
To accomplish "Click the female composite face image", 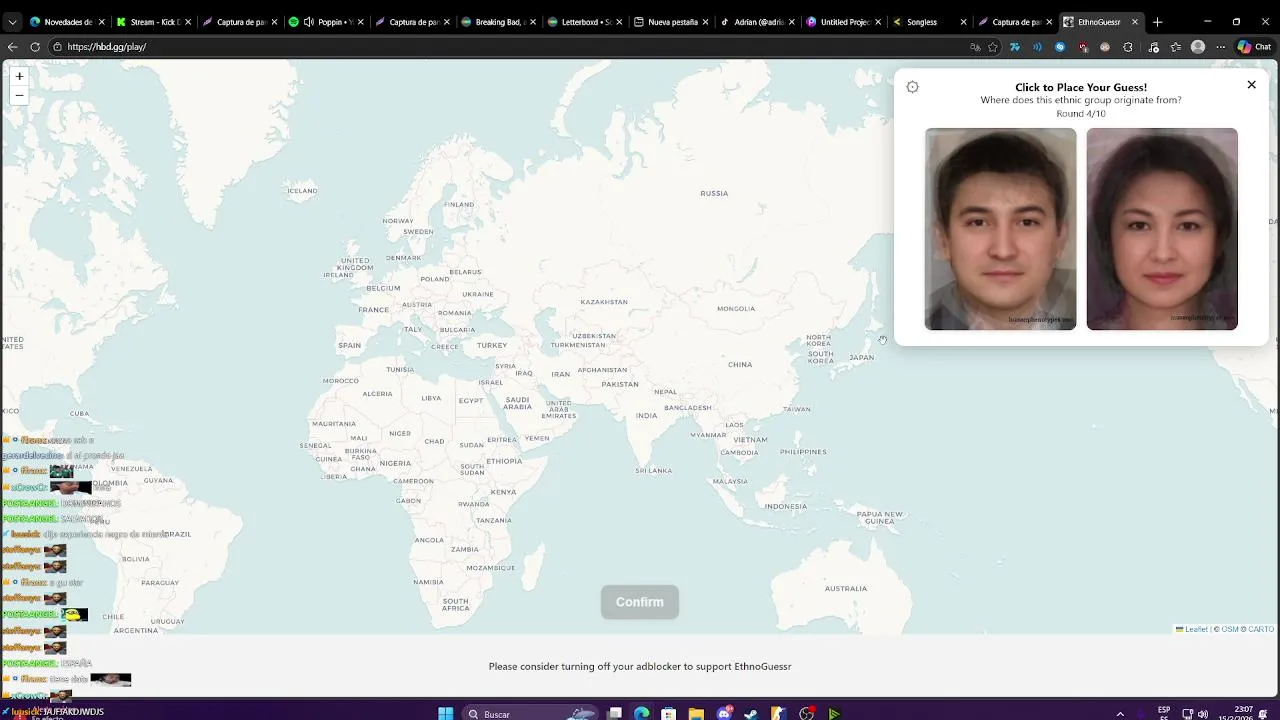I will 1162,229.
